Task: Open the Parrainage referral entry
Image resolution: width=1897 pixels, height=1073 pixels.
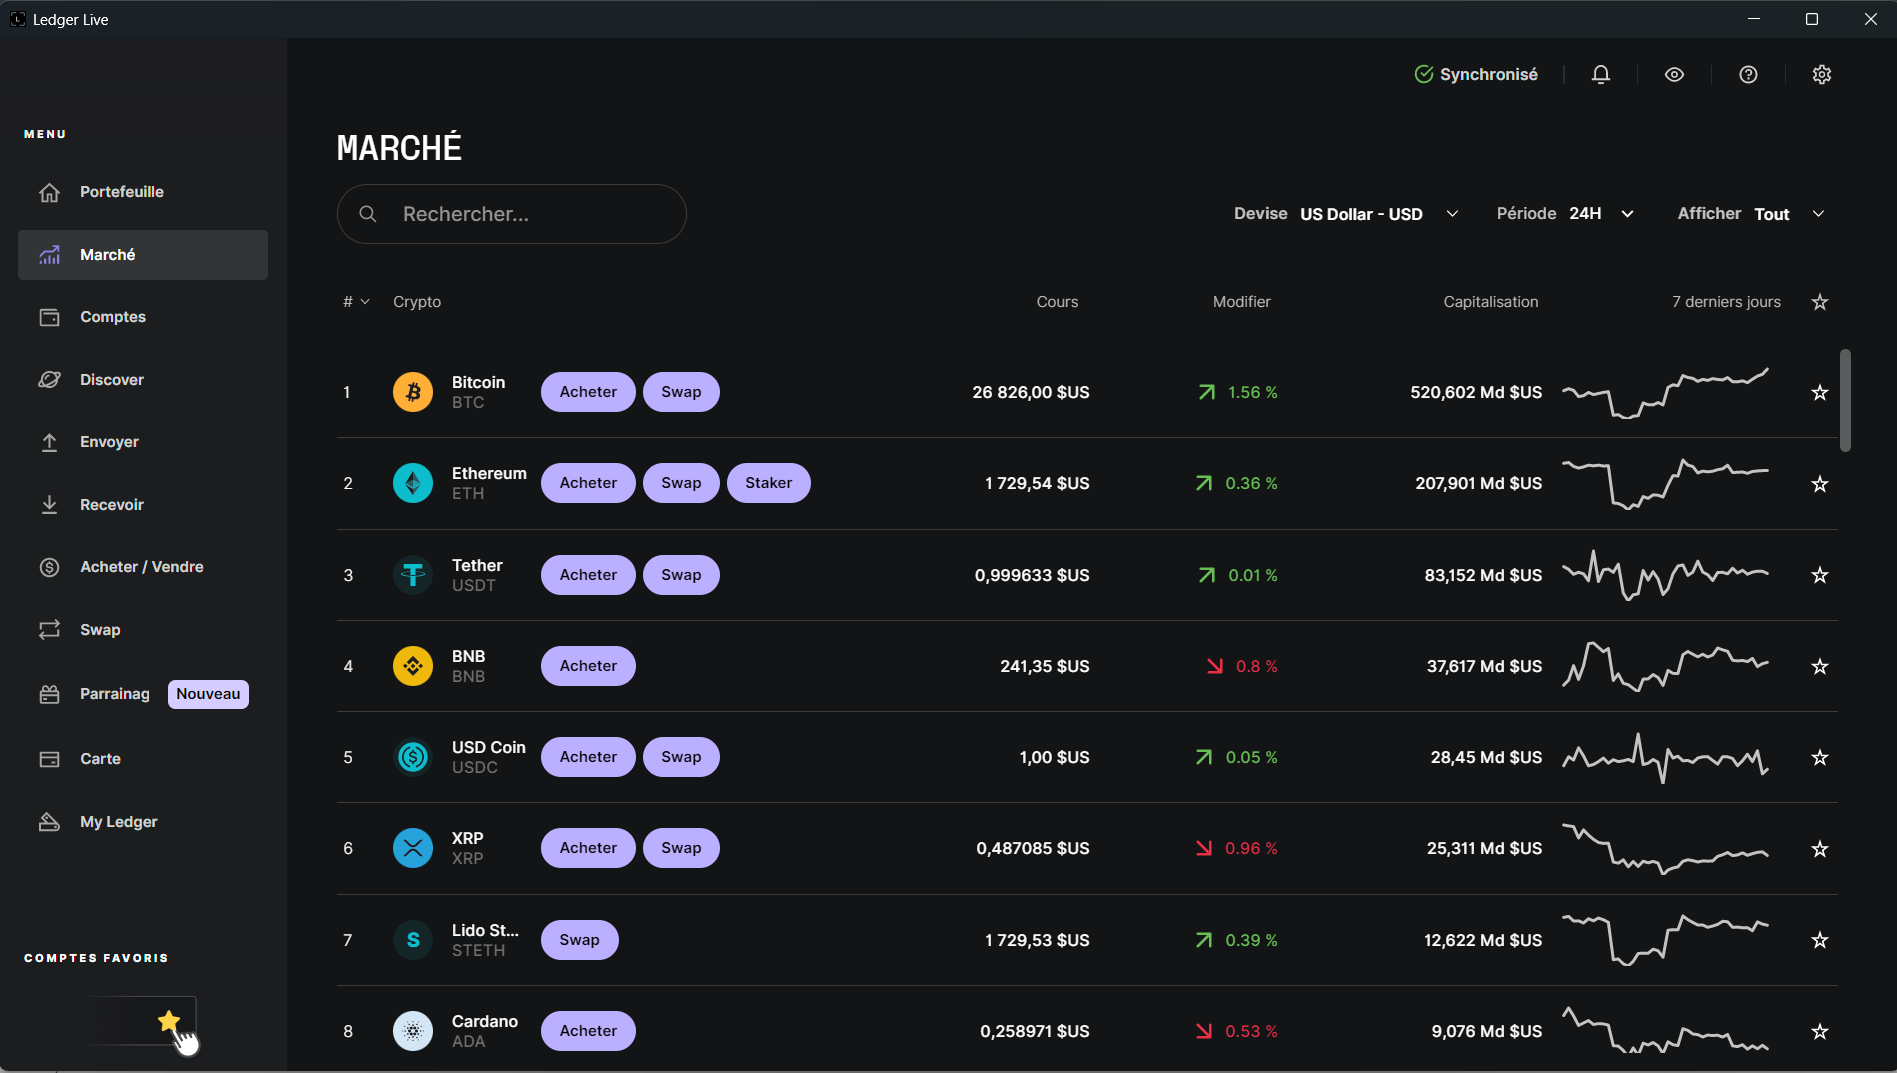Action: coord(143,694)
